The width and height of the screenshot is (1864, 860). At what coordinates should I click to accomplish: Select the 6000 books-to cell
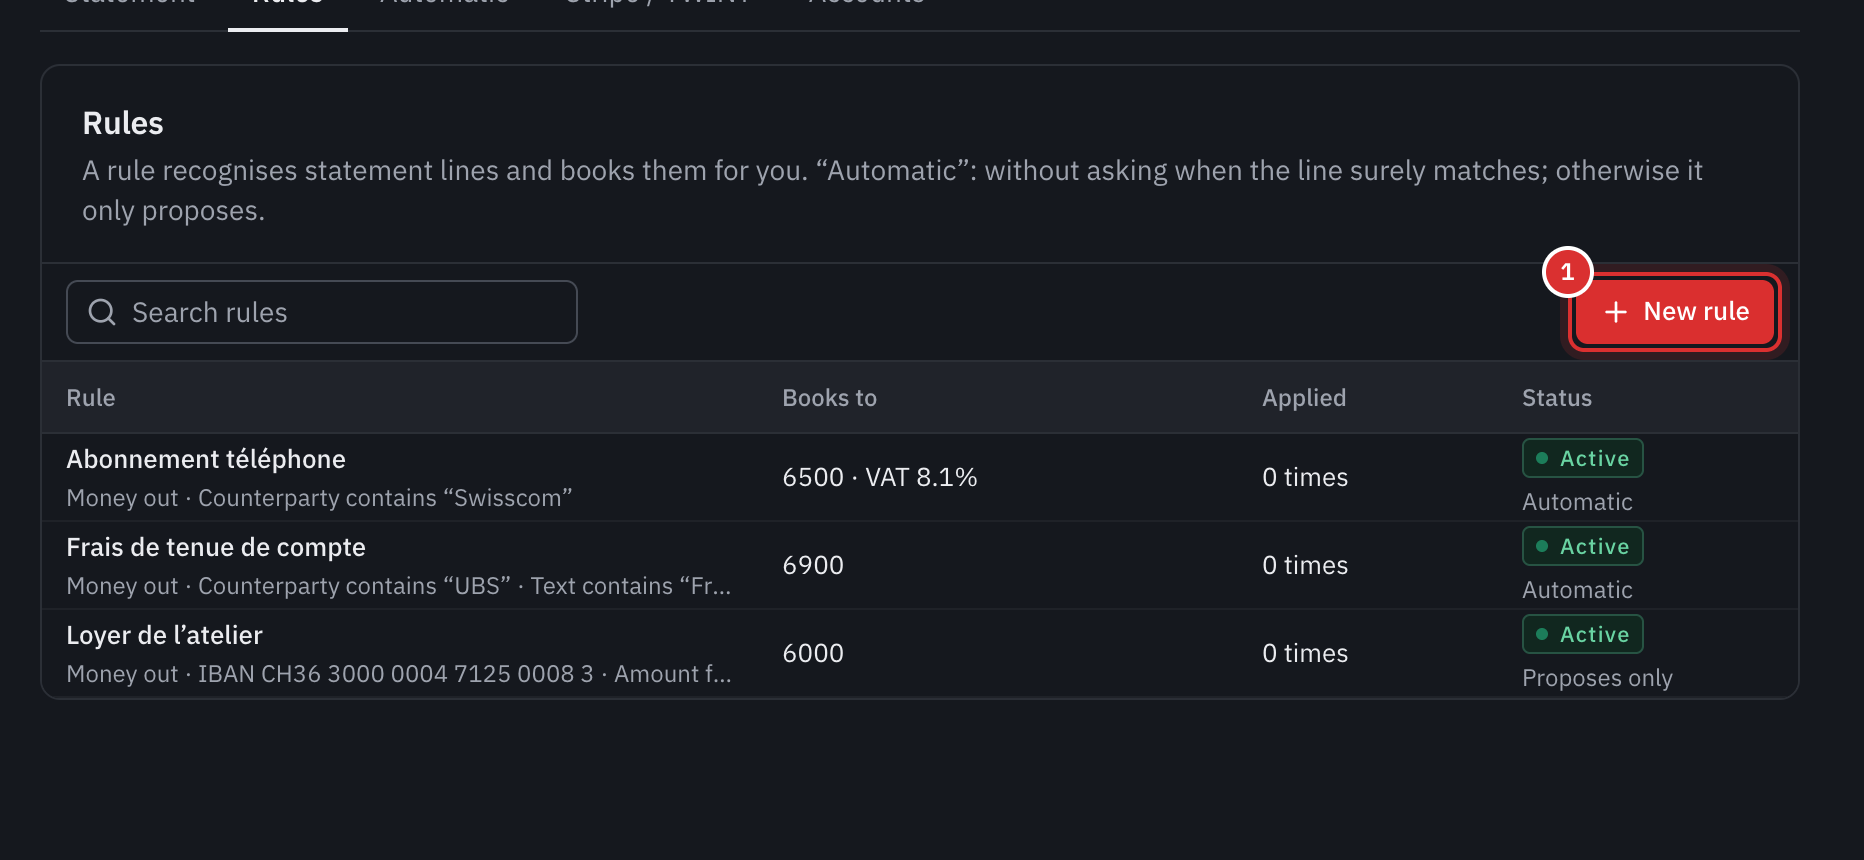(813, 653)
